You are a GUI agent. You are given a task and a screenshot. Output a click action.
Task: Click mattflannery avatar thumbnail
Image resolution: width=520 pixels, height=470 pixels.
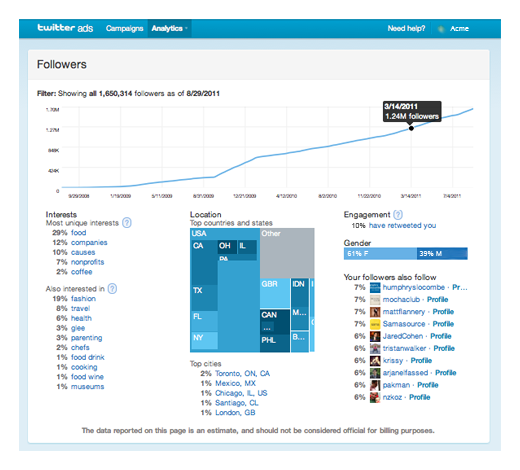(x=375, y=312)
